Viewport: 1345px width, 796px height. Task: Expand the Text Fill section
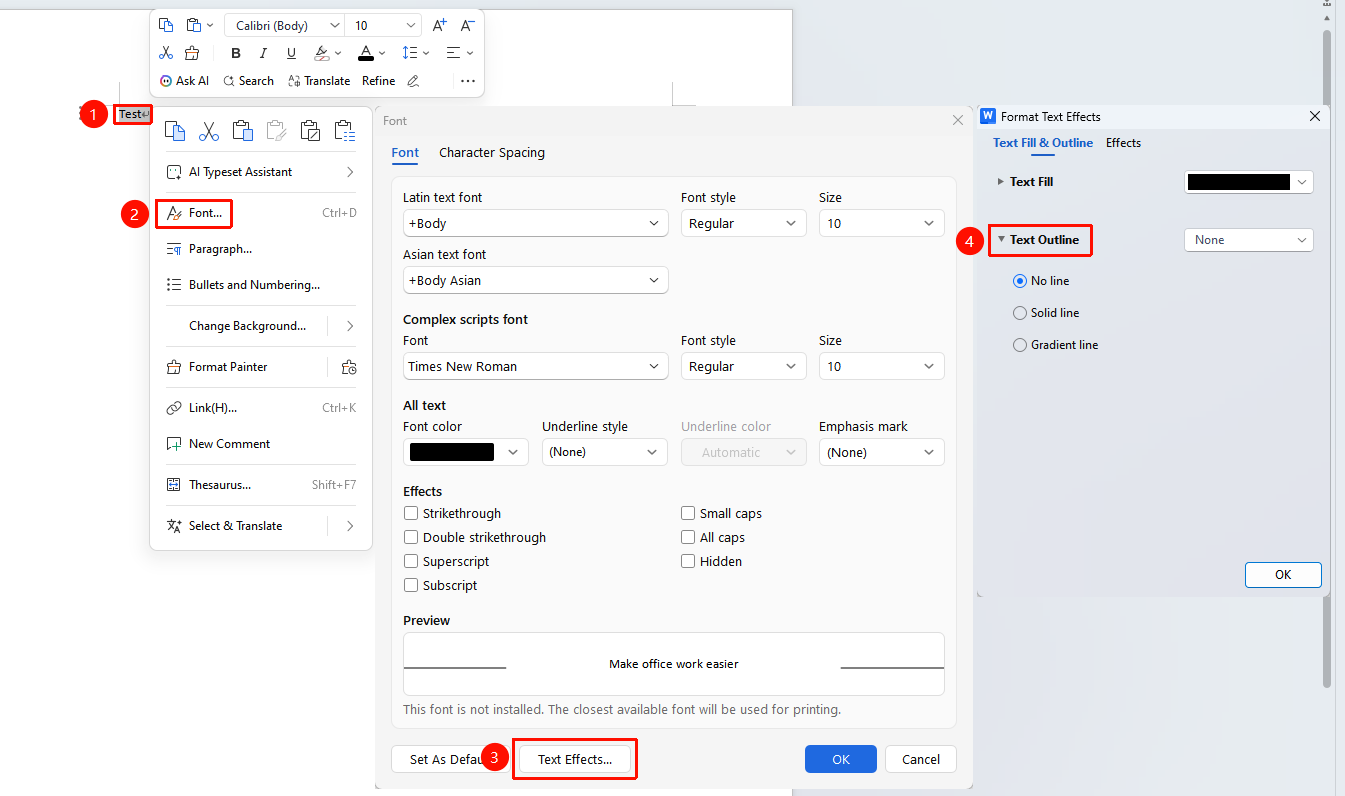(x=1001, y=182)
